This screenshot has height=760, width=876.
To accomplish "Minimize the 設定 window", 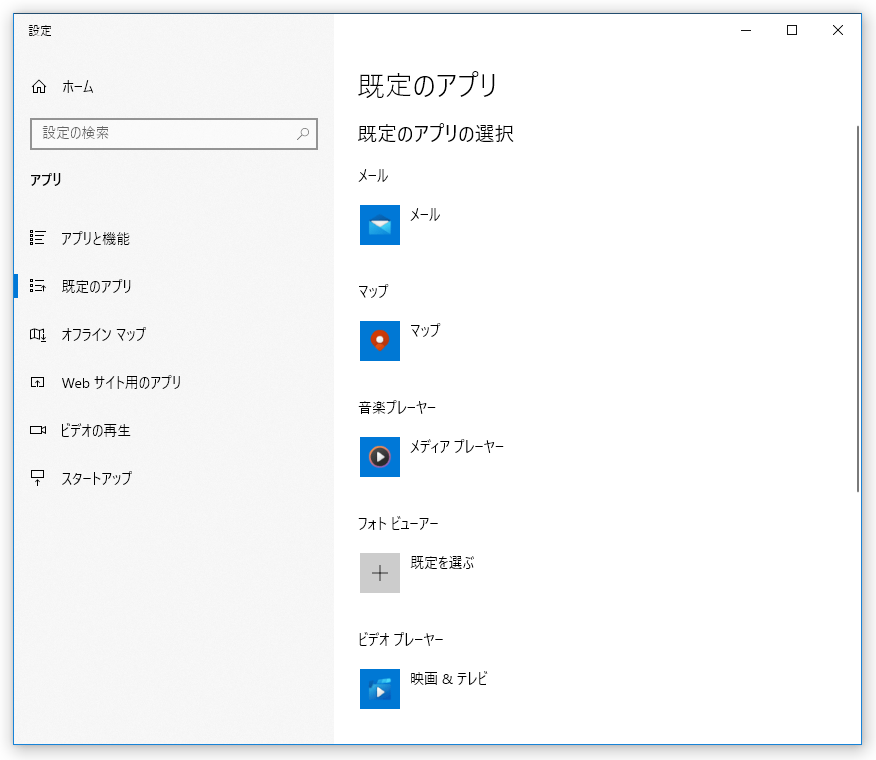I will pyautogui.click(x=746, y=30).
